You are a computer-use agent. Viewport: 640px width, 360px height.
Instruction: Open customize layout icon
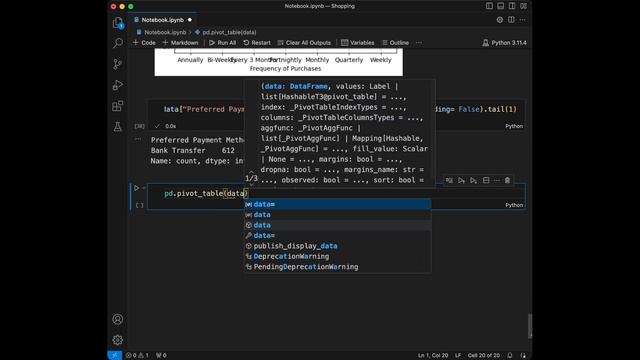coord(523,6)
